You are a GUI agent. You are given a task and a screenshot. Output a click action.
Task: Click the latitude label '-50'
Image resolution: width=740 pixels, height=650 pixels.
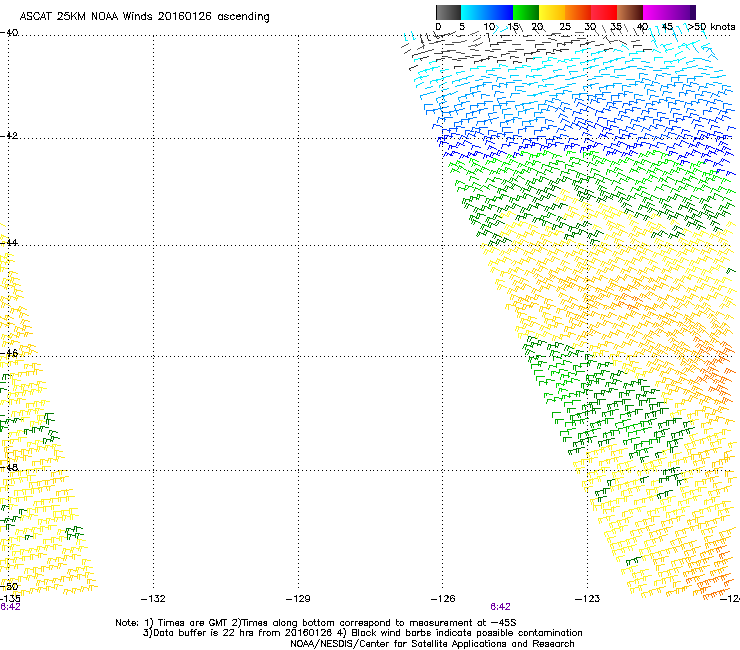pos(9,587)
